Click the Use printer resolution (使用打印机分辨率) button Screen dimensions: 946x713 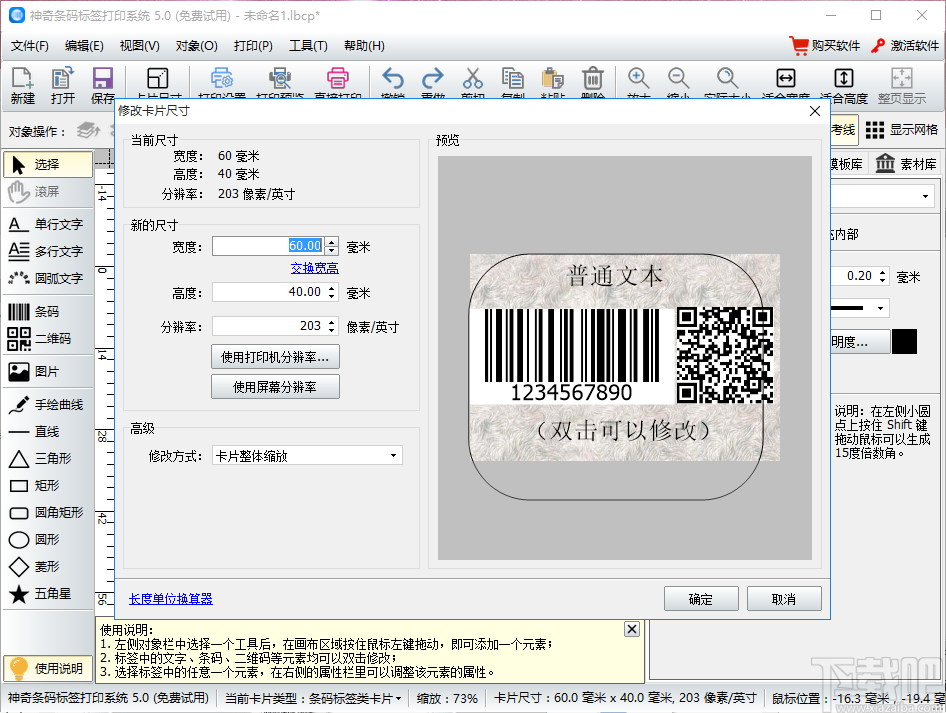[x=275, y=356]
